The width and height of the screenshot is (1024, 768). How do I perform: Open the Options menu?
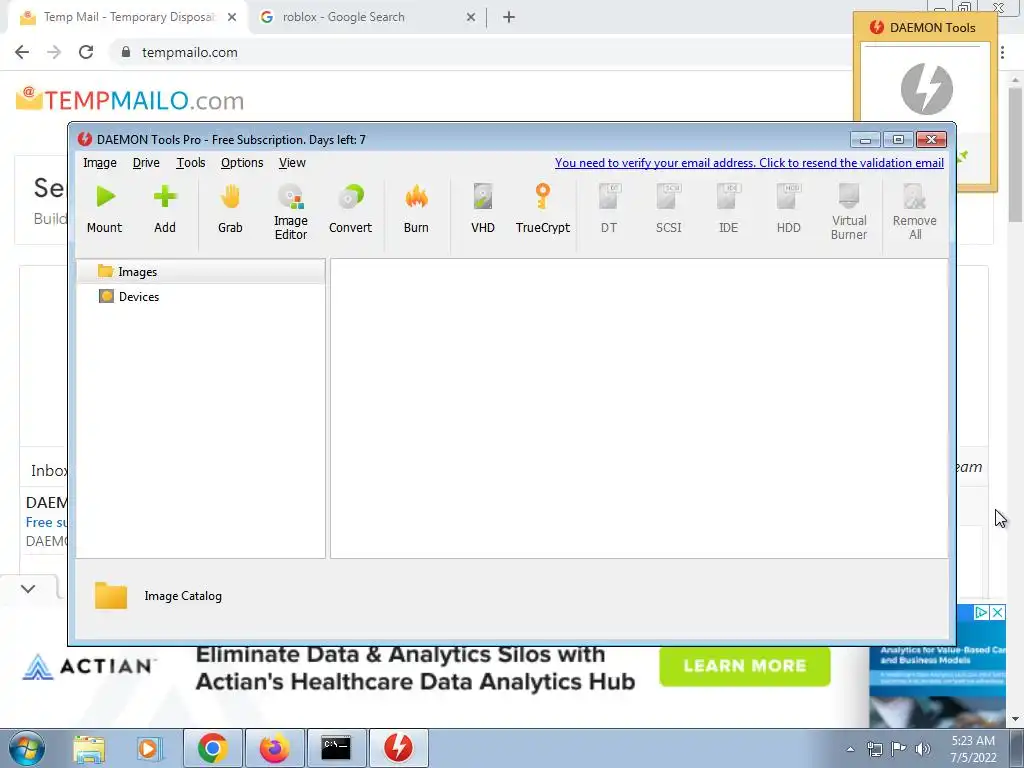pos(242,163)
